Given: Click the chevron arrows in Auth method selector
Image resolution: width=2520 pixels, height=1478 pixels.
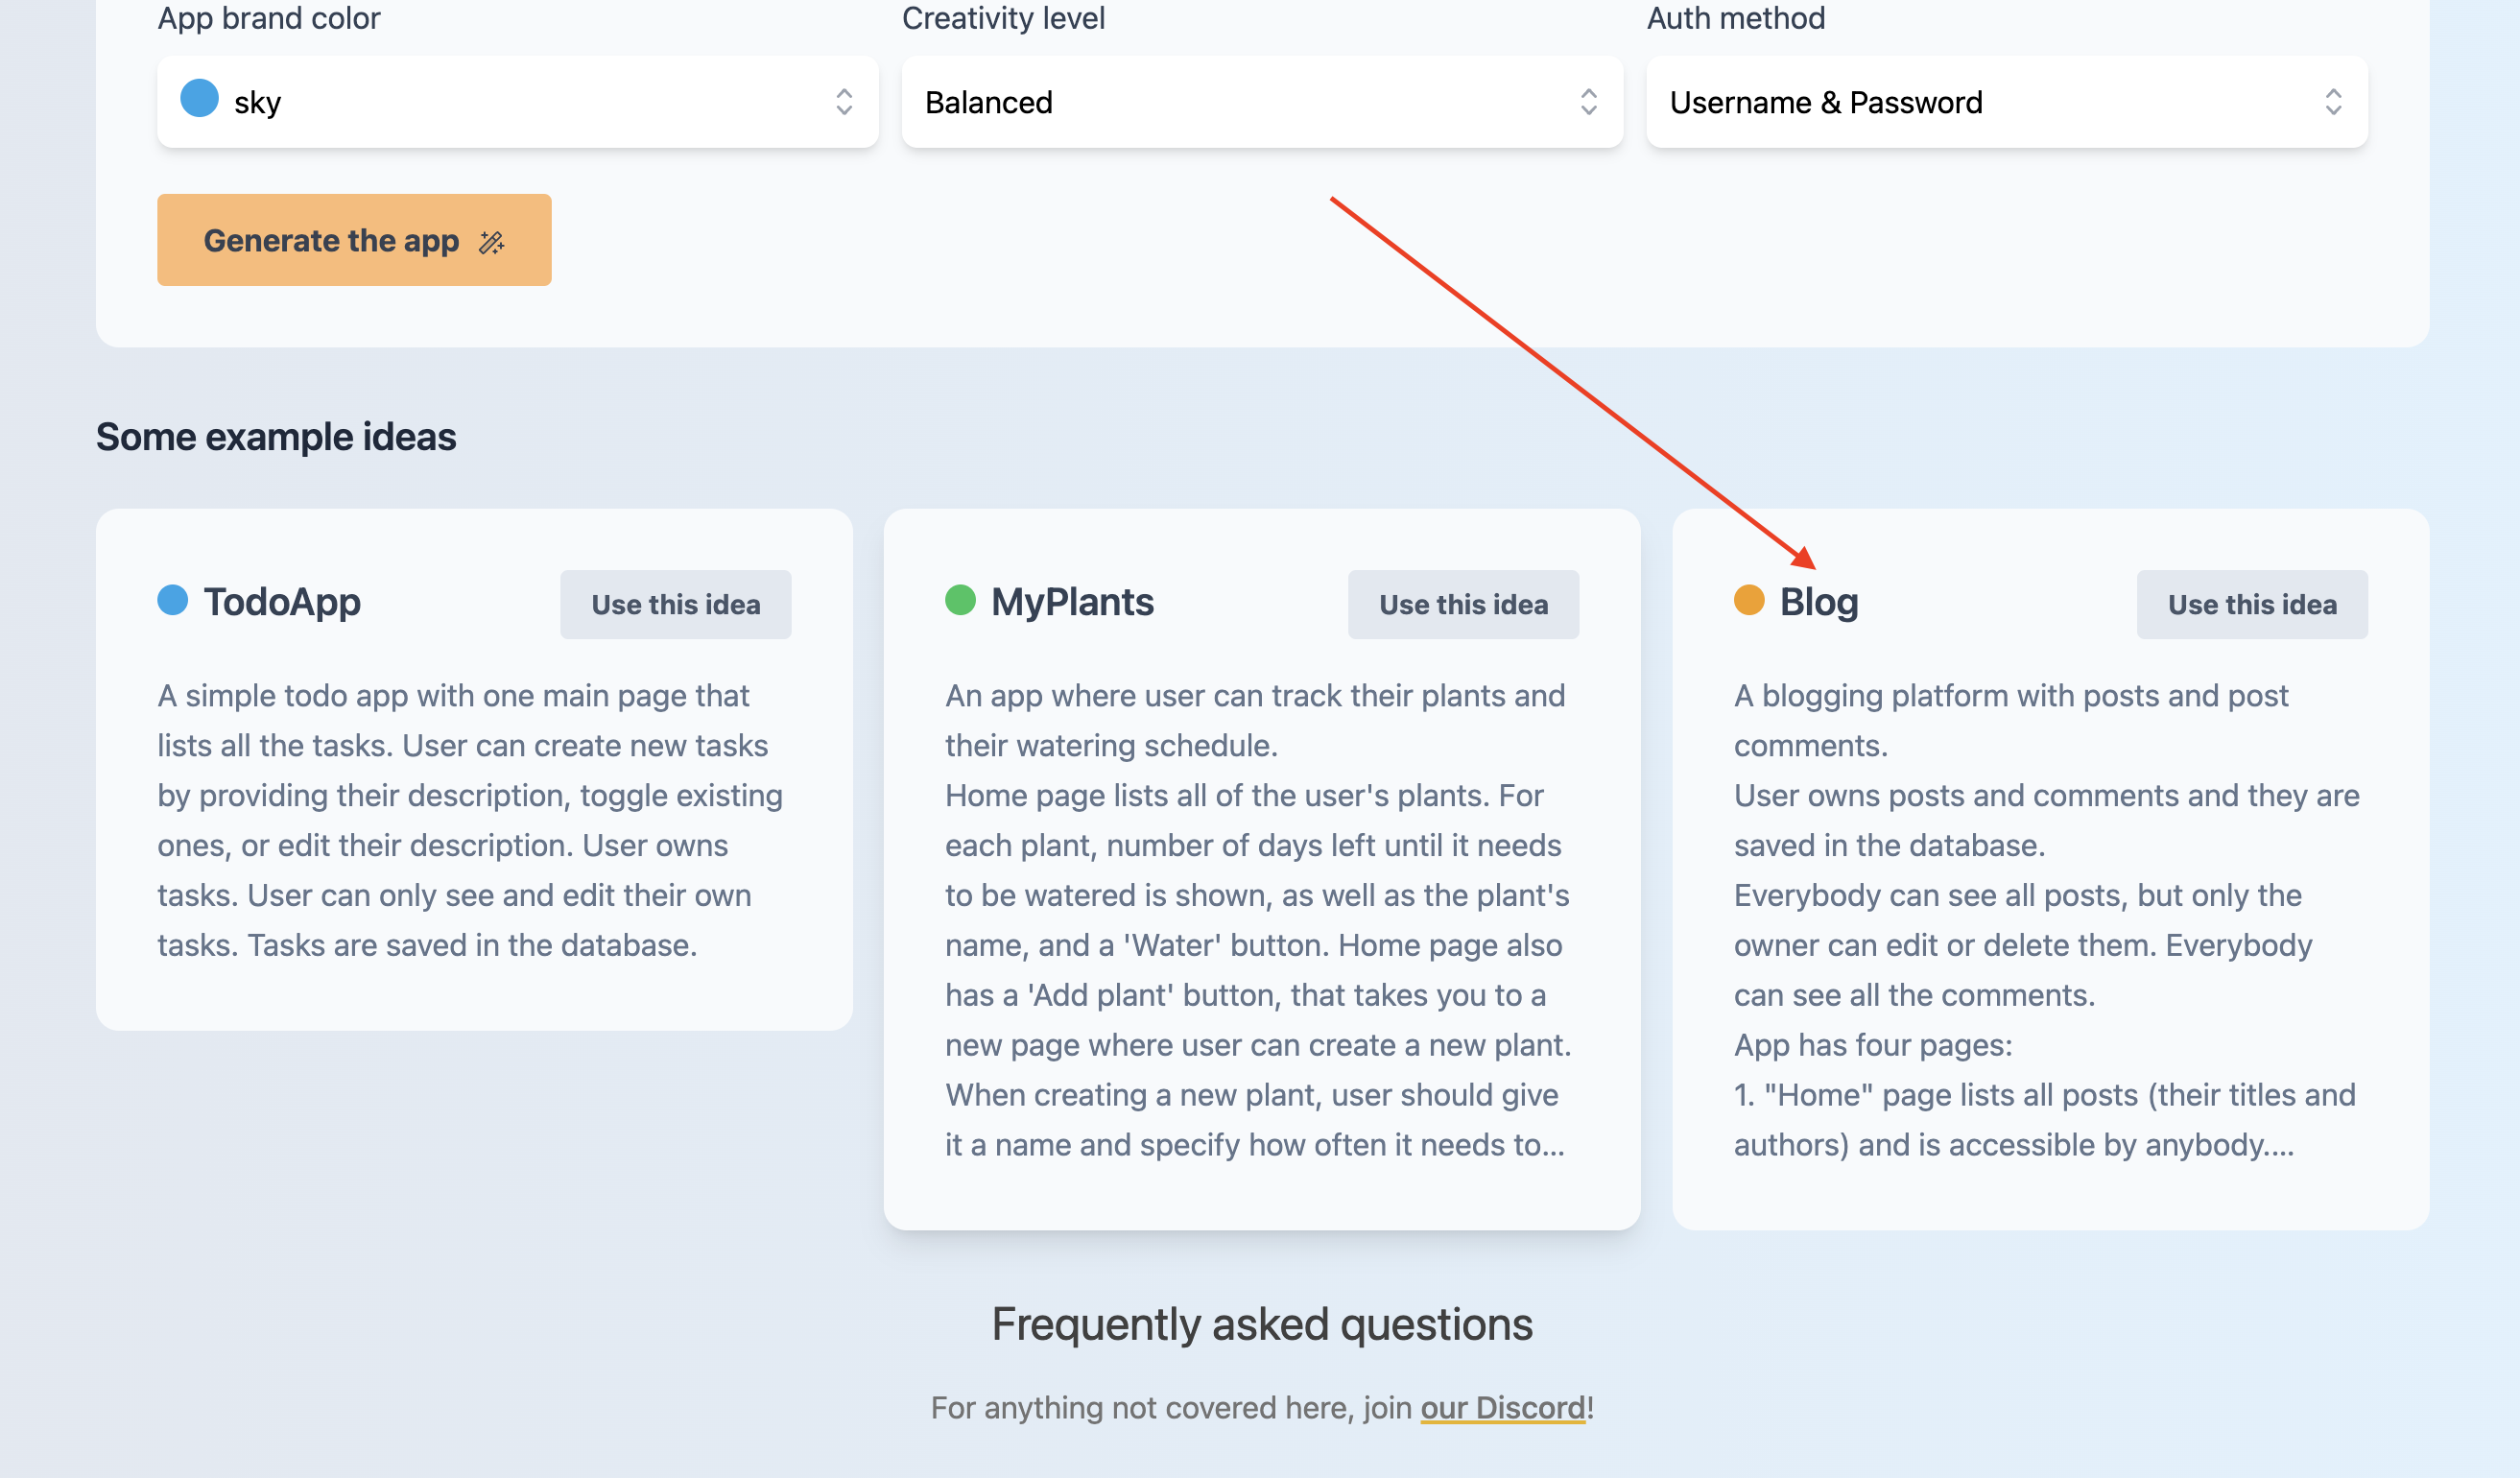Looking at the screenshot, I should point(2333,102).
